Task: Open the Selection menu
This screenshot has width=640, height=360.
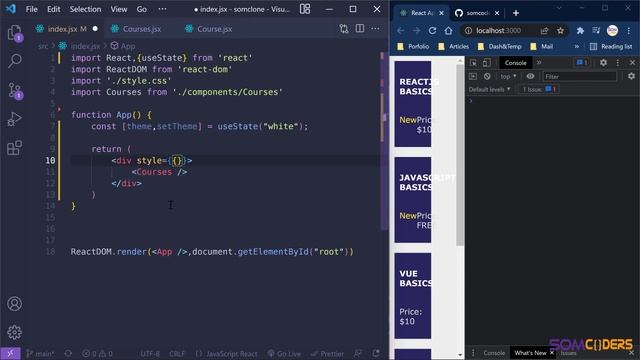Action: tap(85, 9)
